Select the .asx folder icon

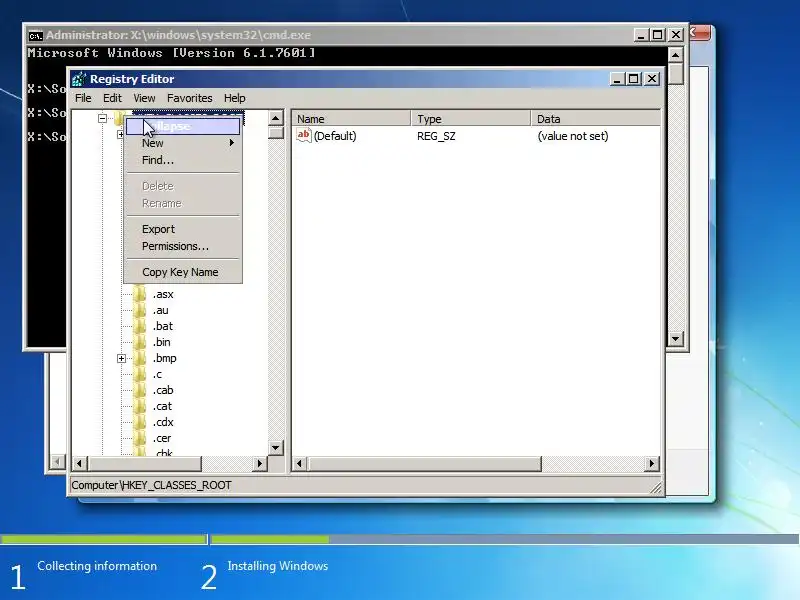pos(140,294)
